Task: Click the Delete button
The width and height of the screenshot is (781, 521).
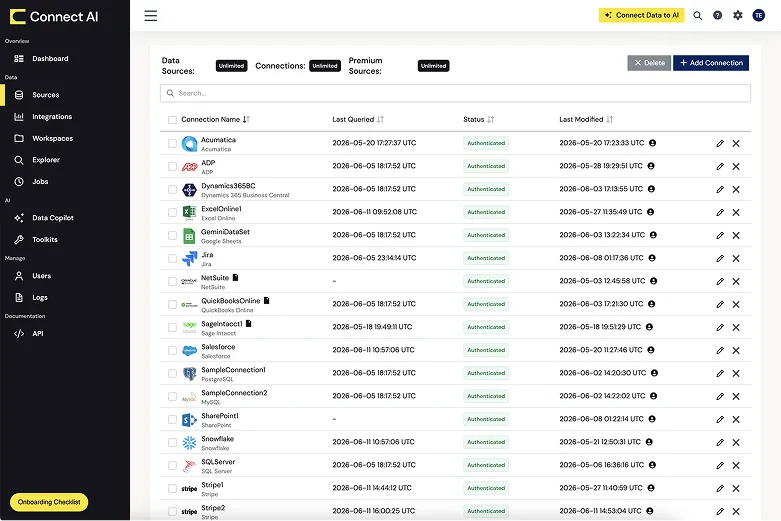Action: pyautogui.click(x=649, y=63)
